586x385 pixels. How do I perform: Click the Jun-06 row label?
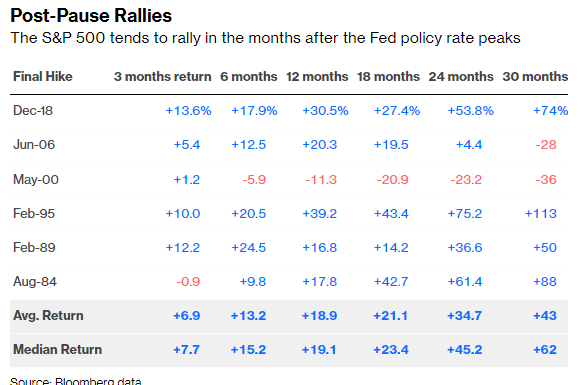point(34,145)
